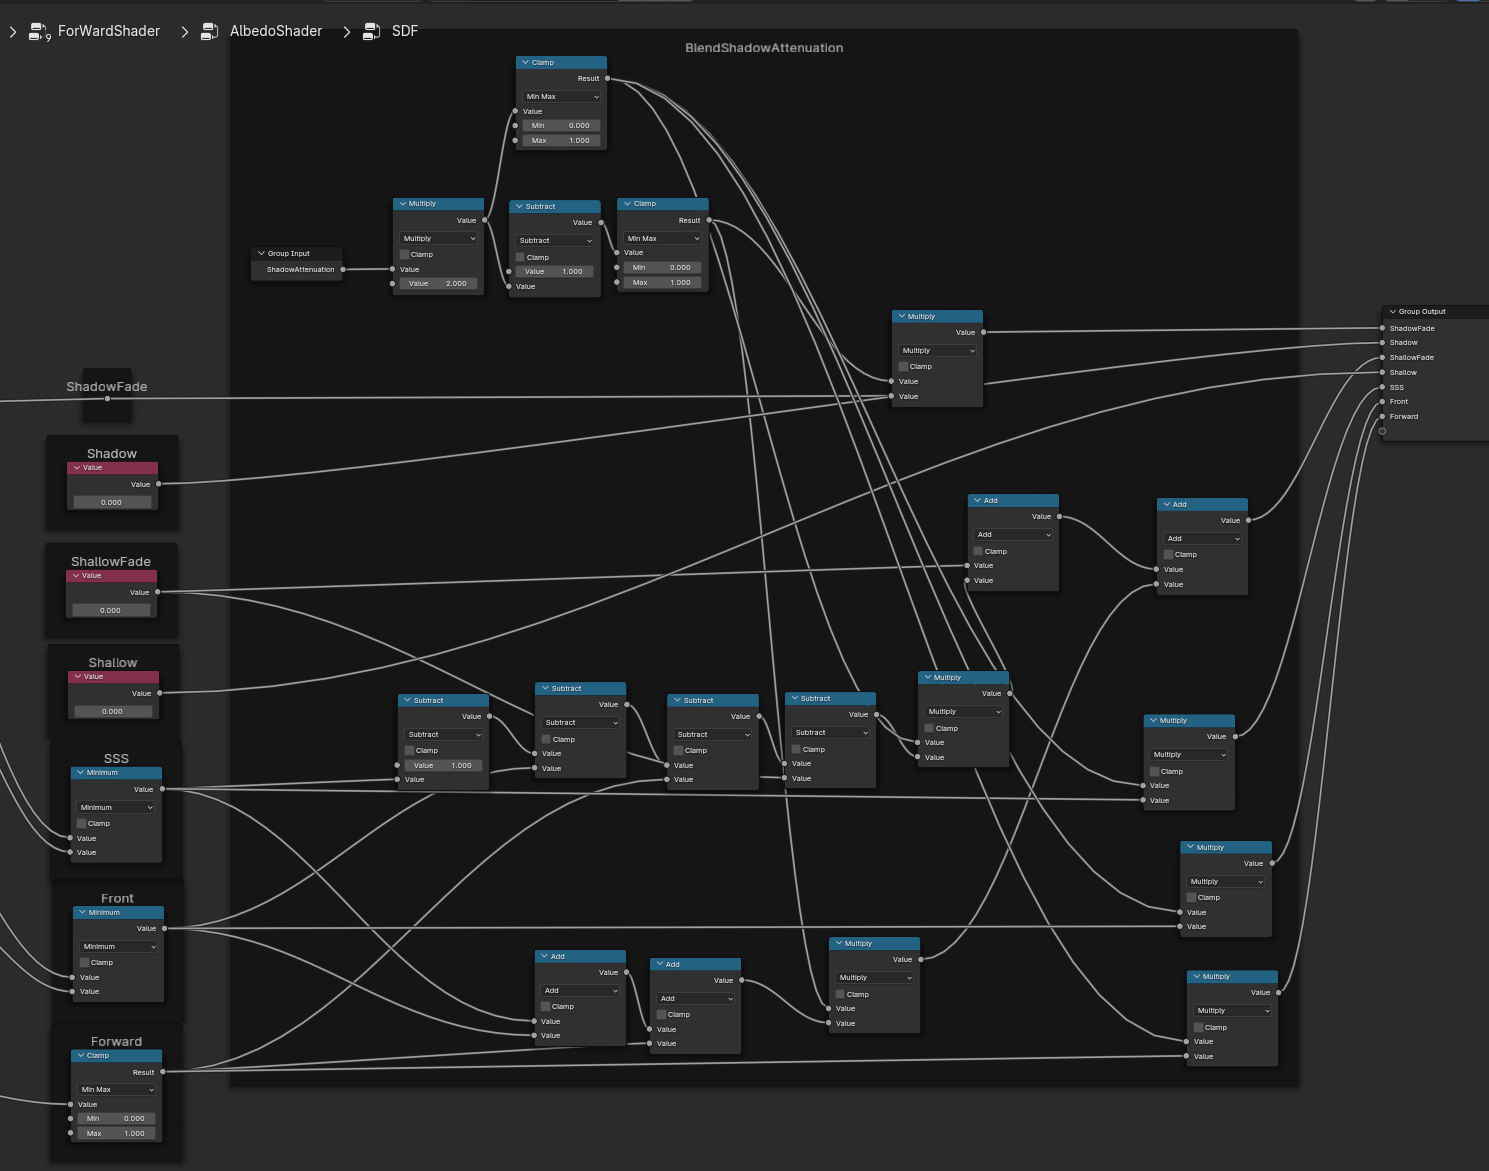
Task: Enable Clamp checkbox in the SSS Minimum node
Action: coord(82,824)
